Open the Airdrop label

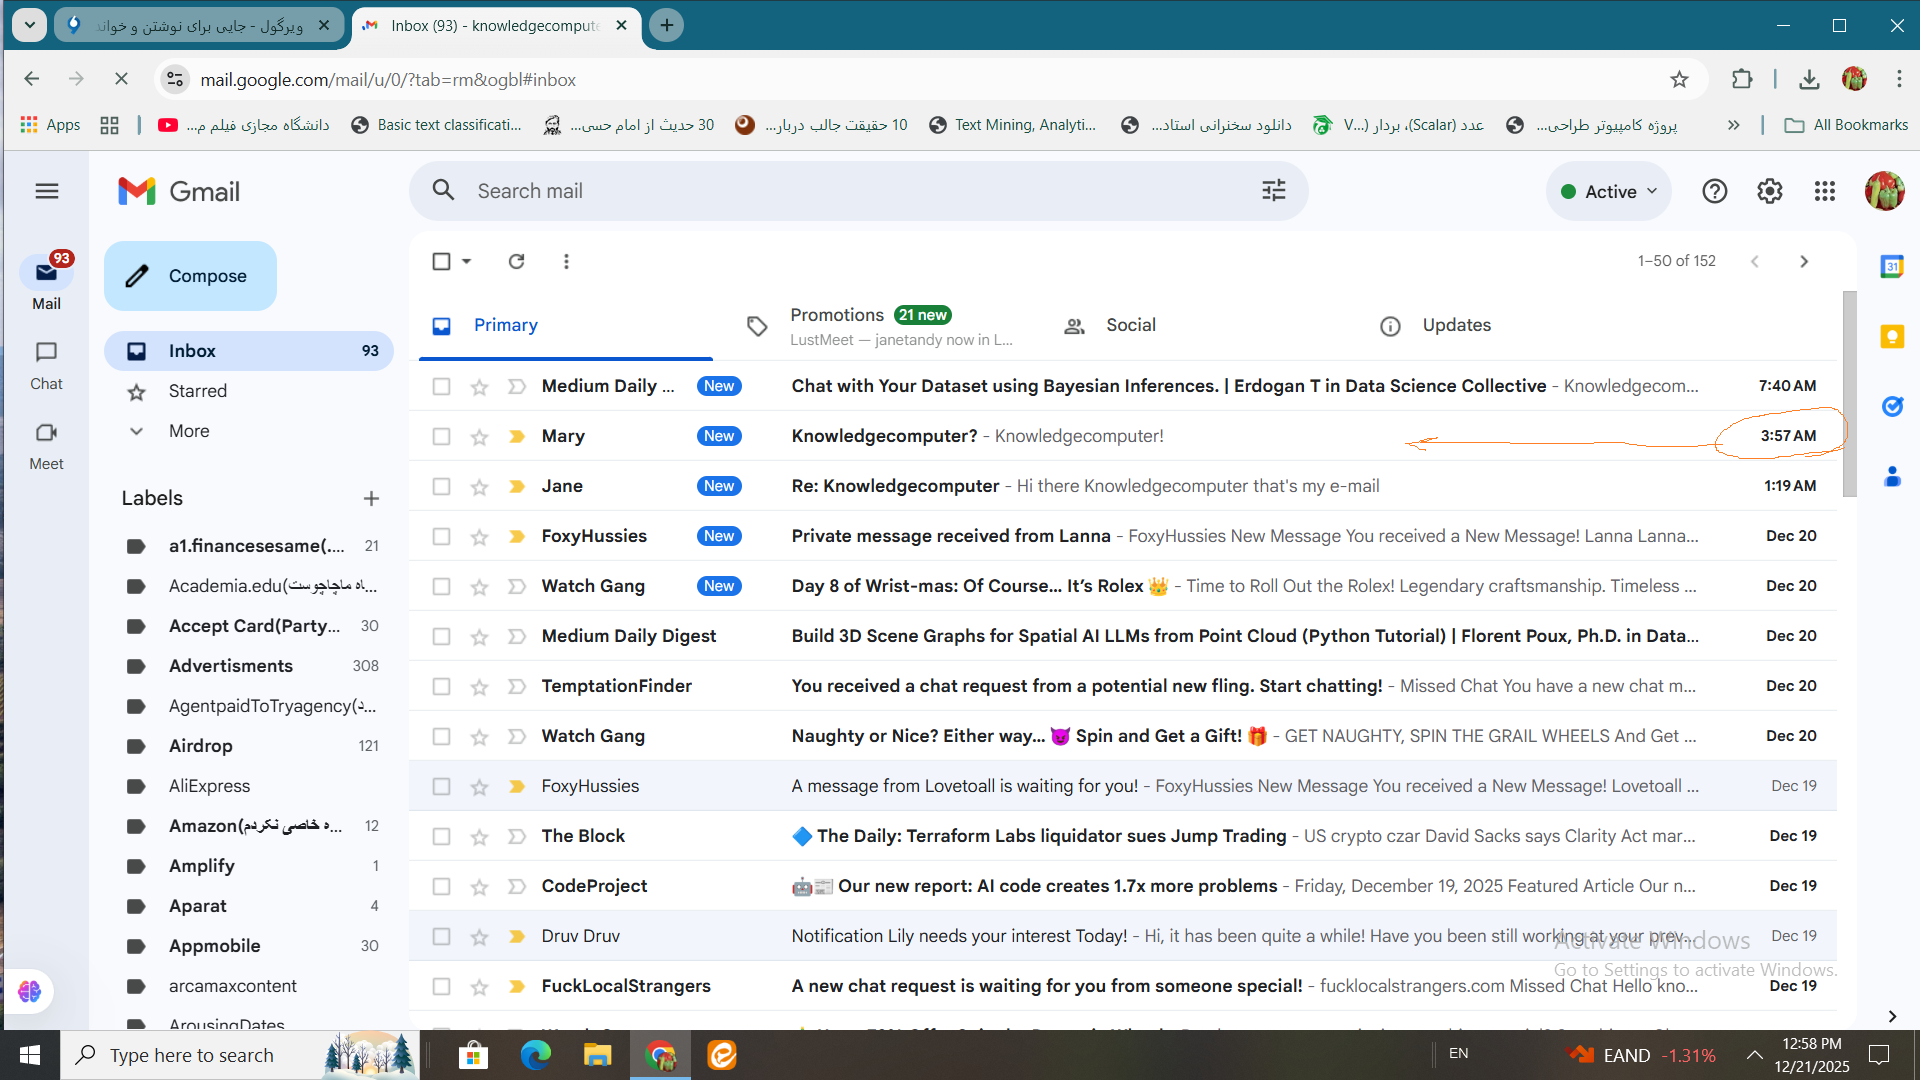point(201,746)
